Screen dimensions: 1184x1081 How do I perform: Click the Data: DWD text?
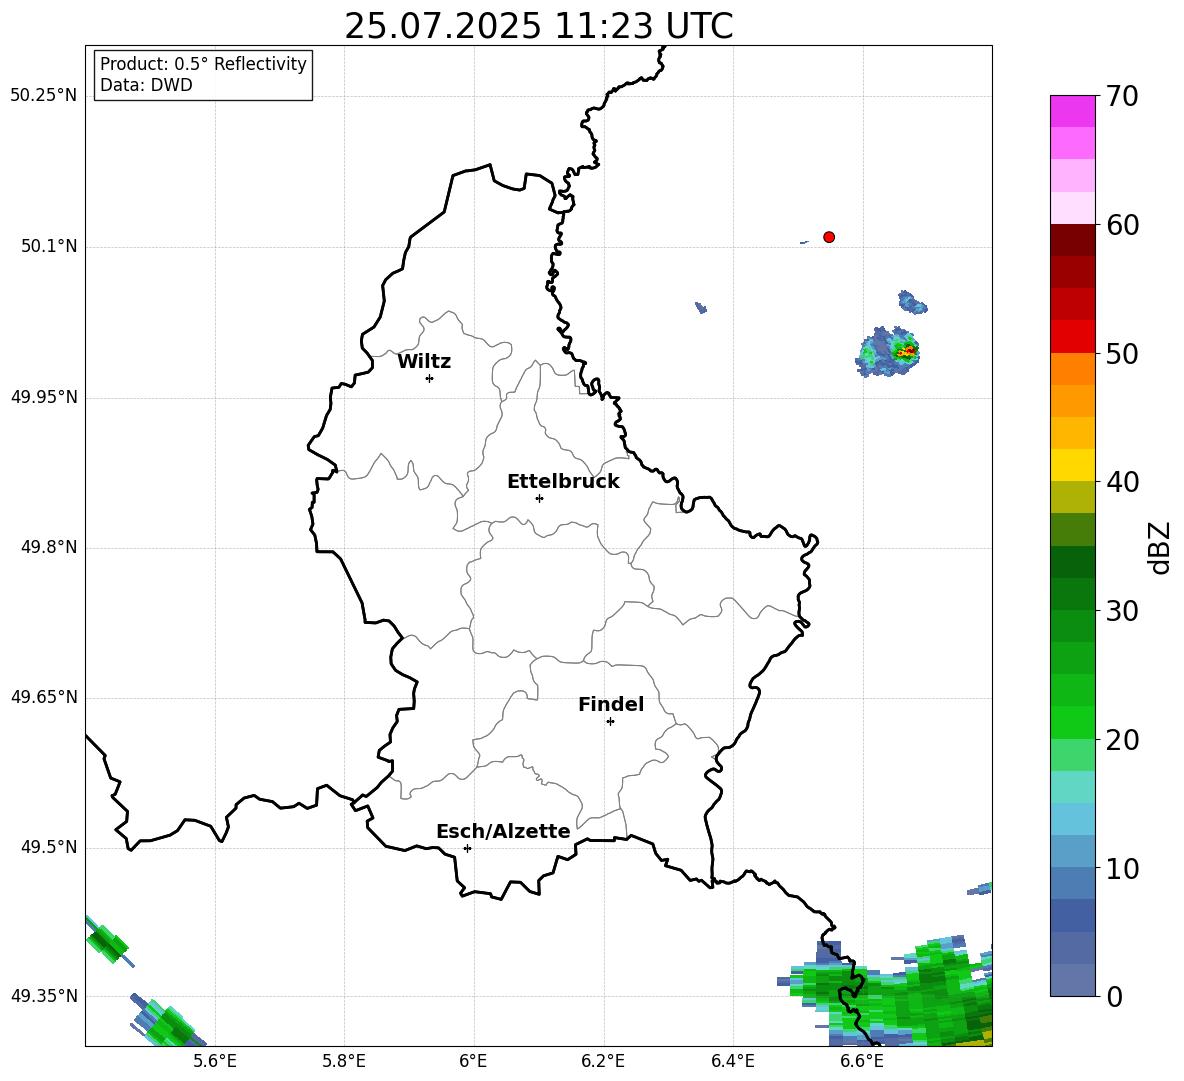point(146,85)
